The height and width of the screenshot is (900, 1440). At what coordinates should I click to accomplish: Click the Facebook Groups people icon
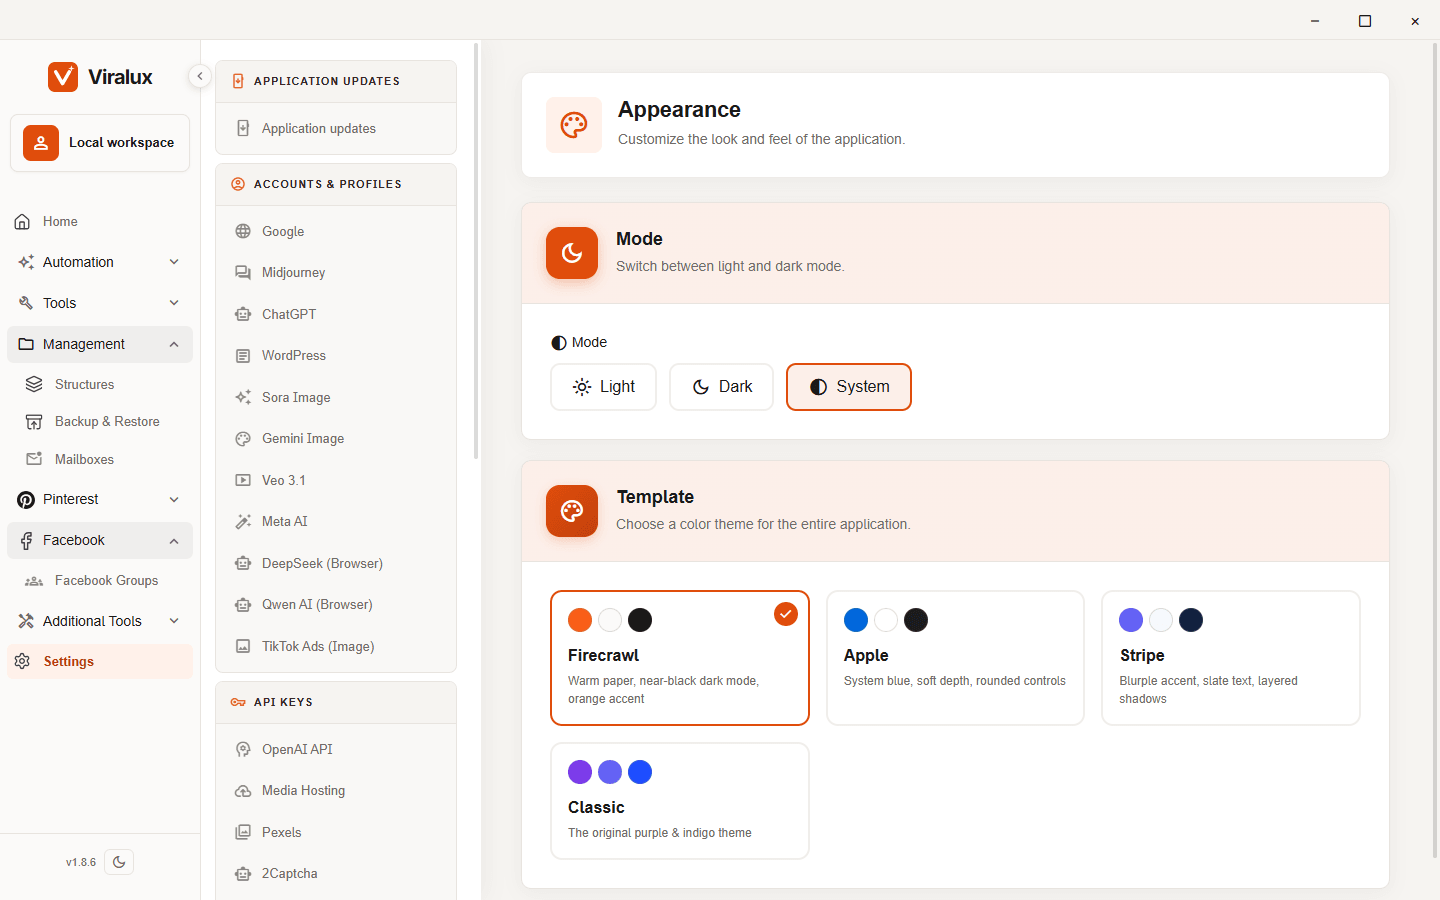point(34,581)
